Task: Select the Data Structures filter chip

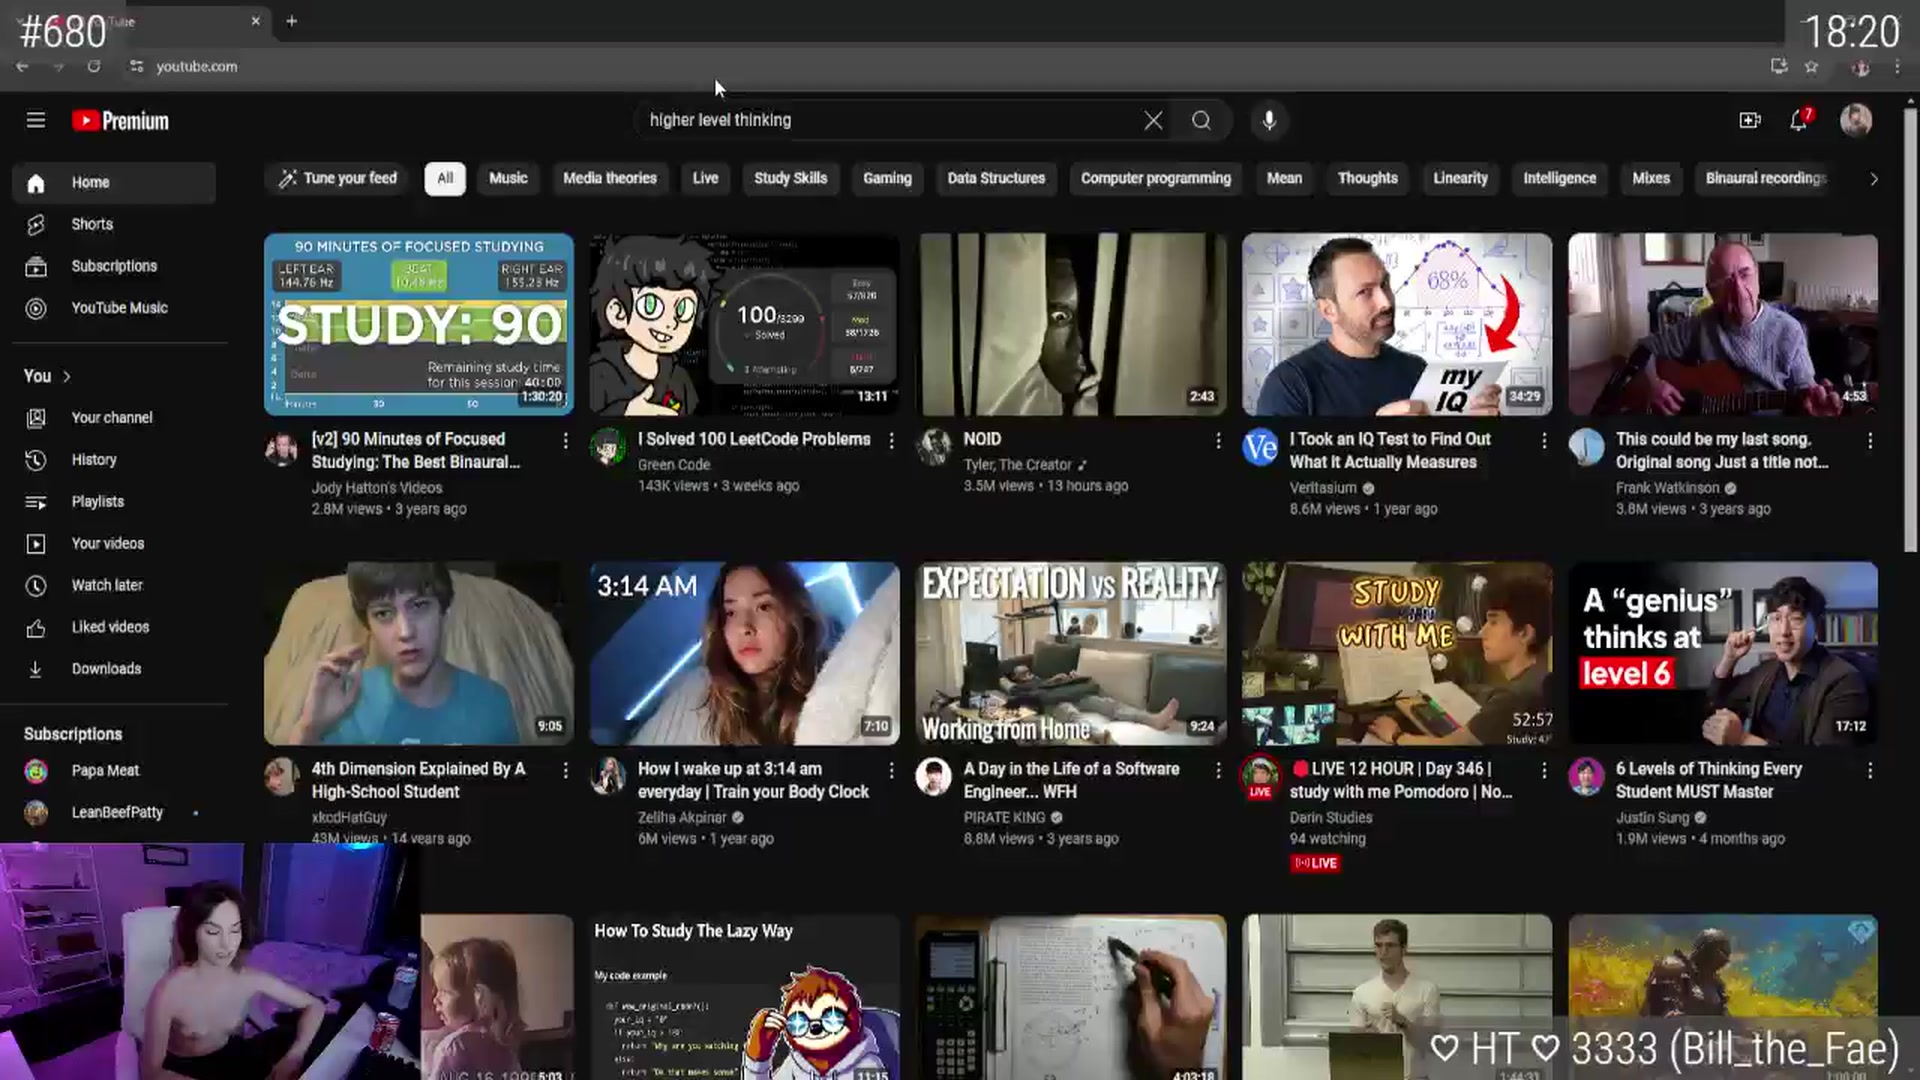Action: point(996,179)
